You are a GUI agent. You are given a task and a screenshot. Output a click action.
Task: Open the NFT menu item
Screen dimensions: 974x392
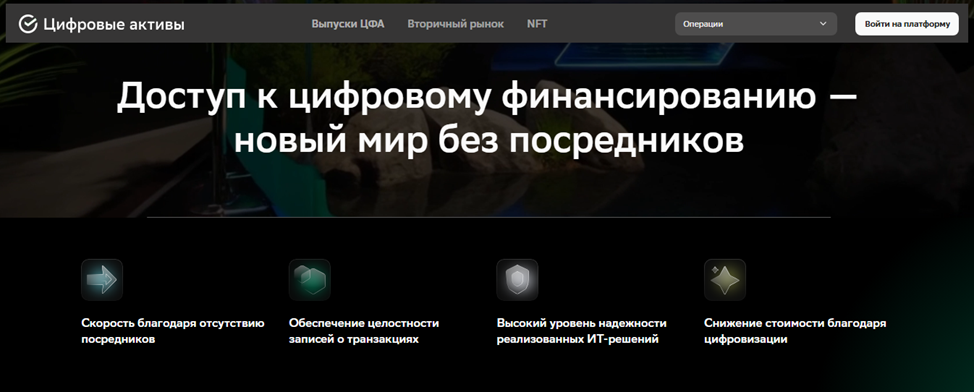pos(537,24)
